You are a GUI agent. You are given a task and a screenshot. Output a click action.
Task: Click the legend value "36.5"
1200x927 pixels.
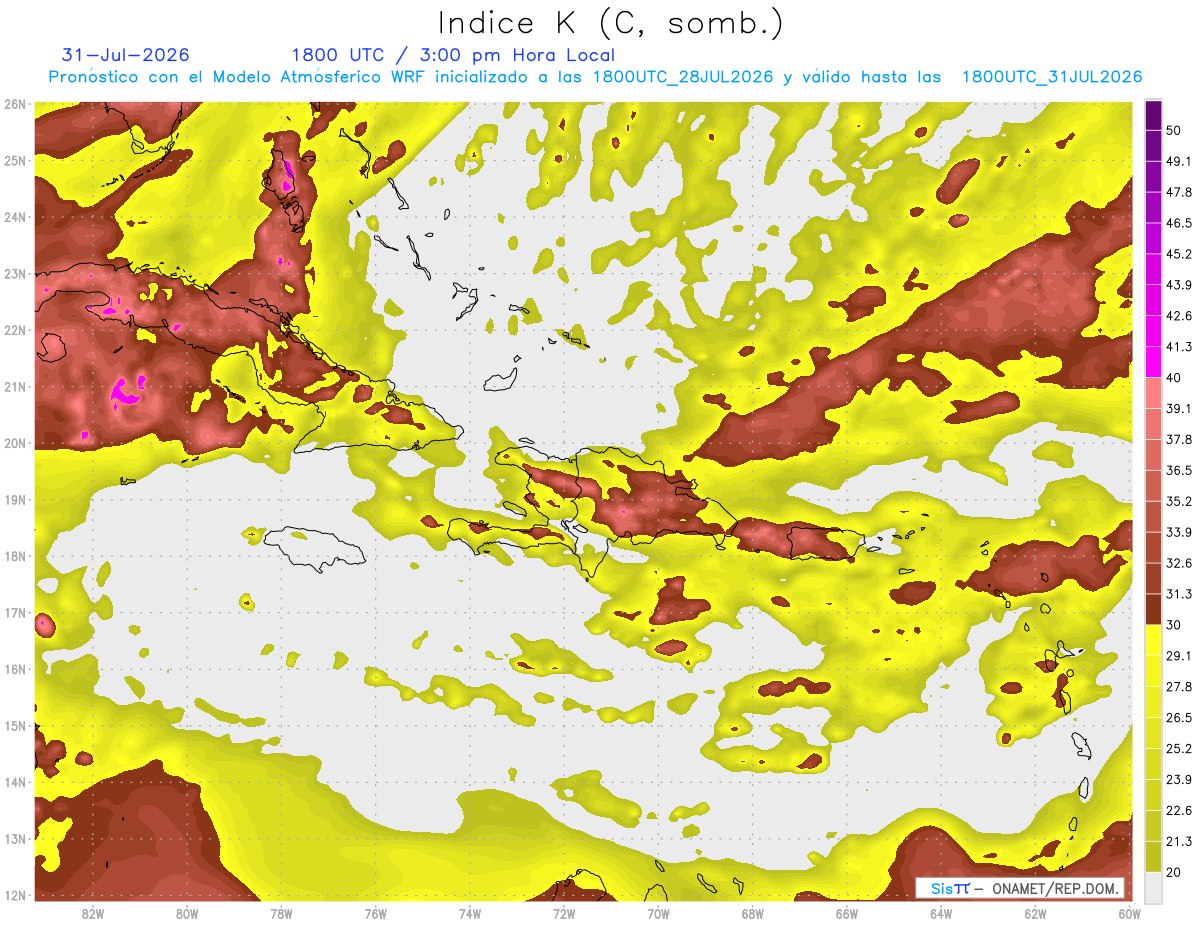pos(1178,470)
